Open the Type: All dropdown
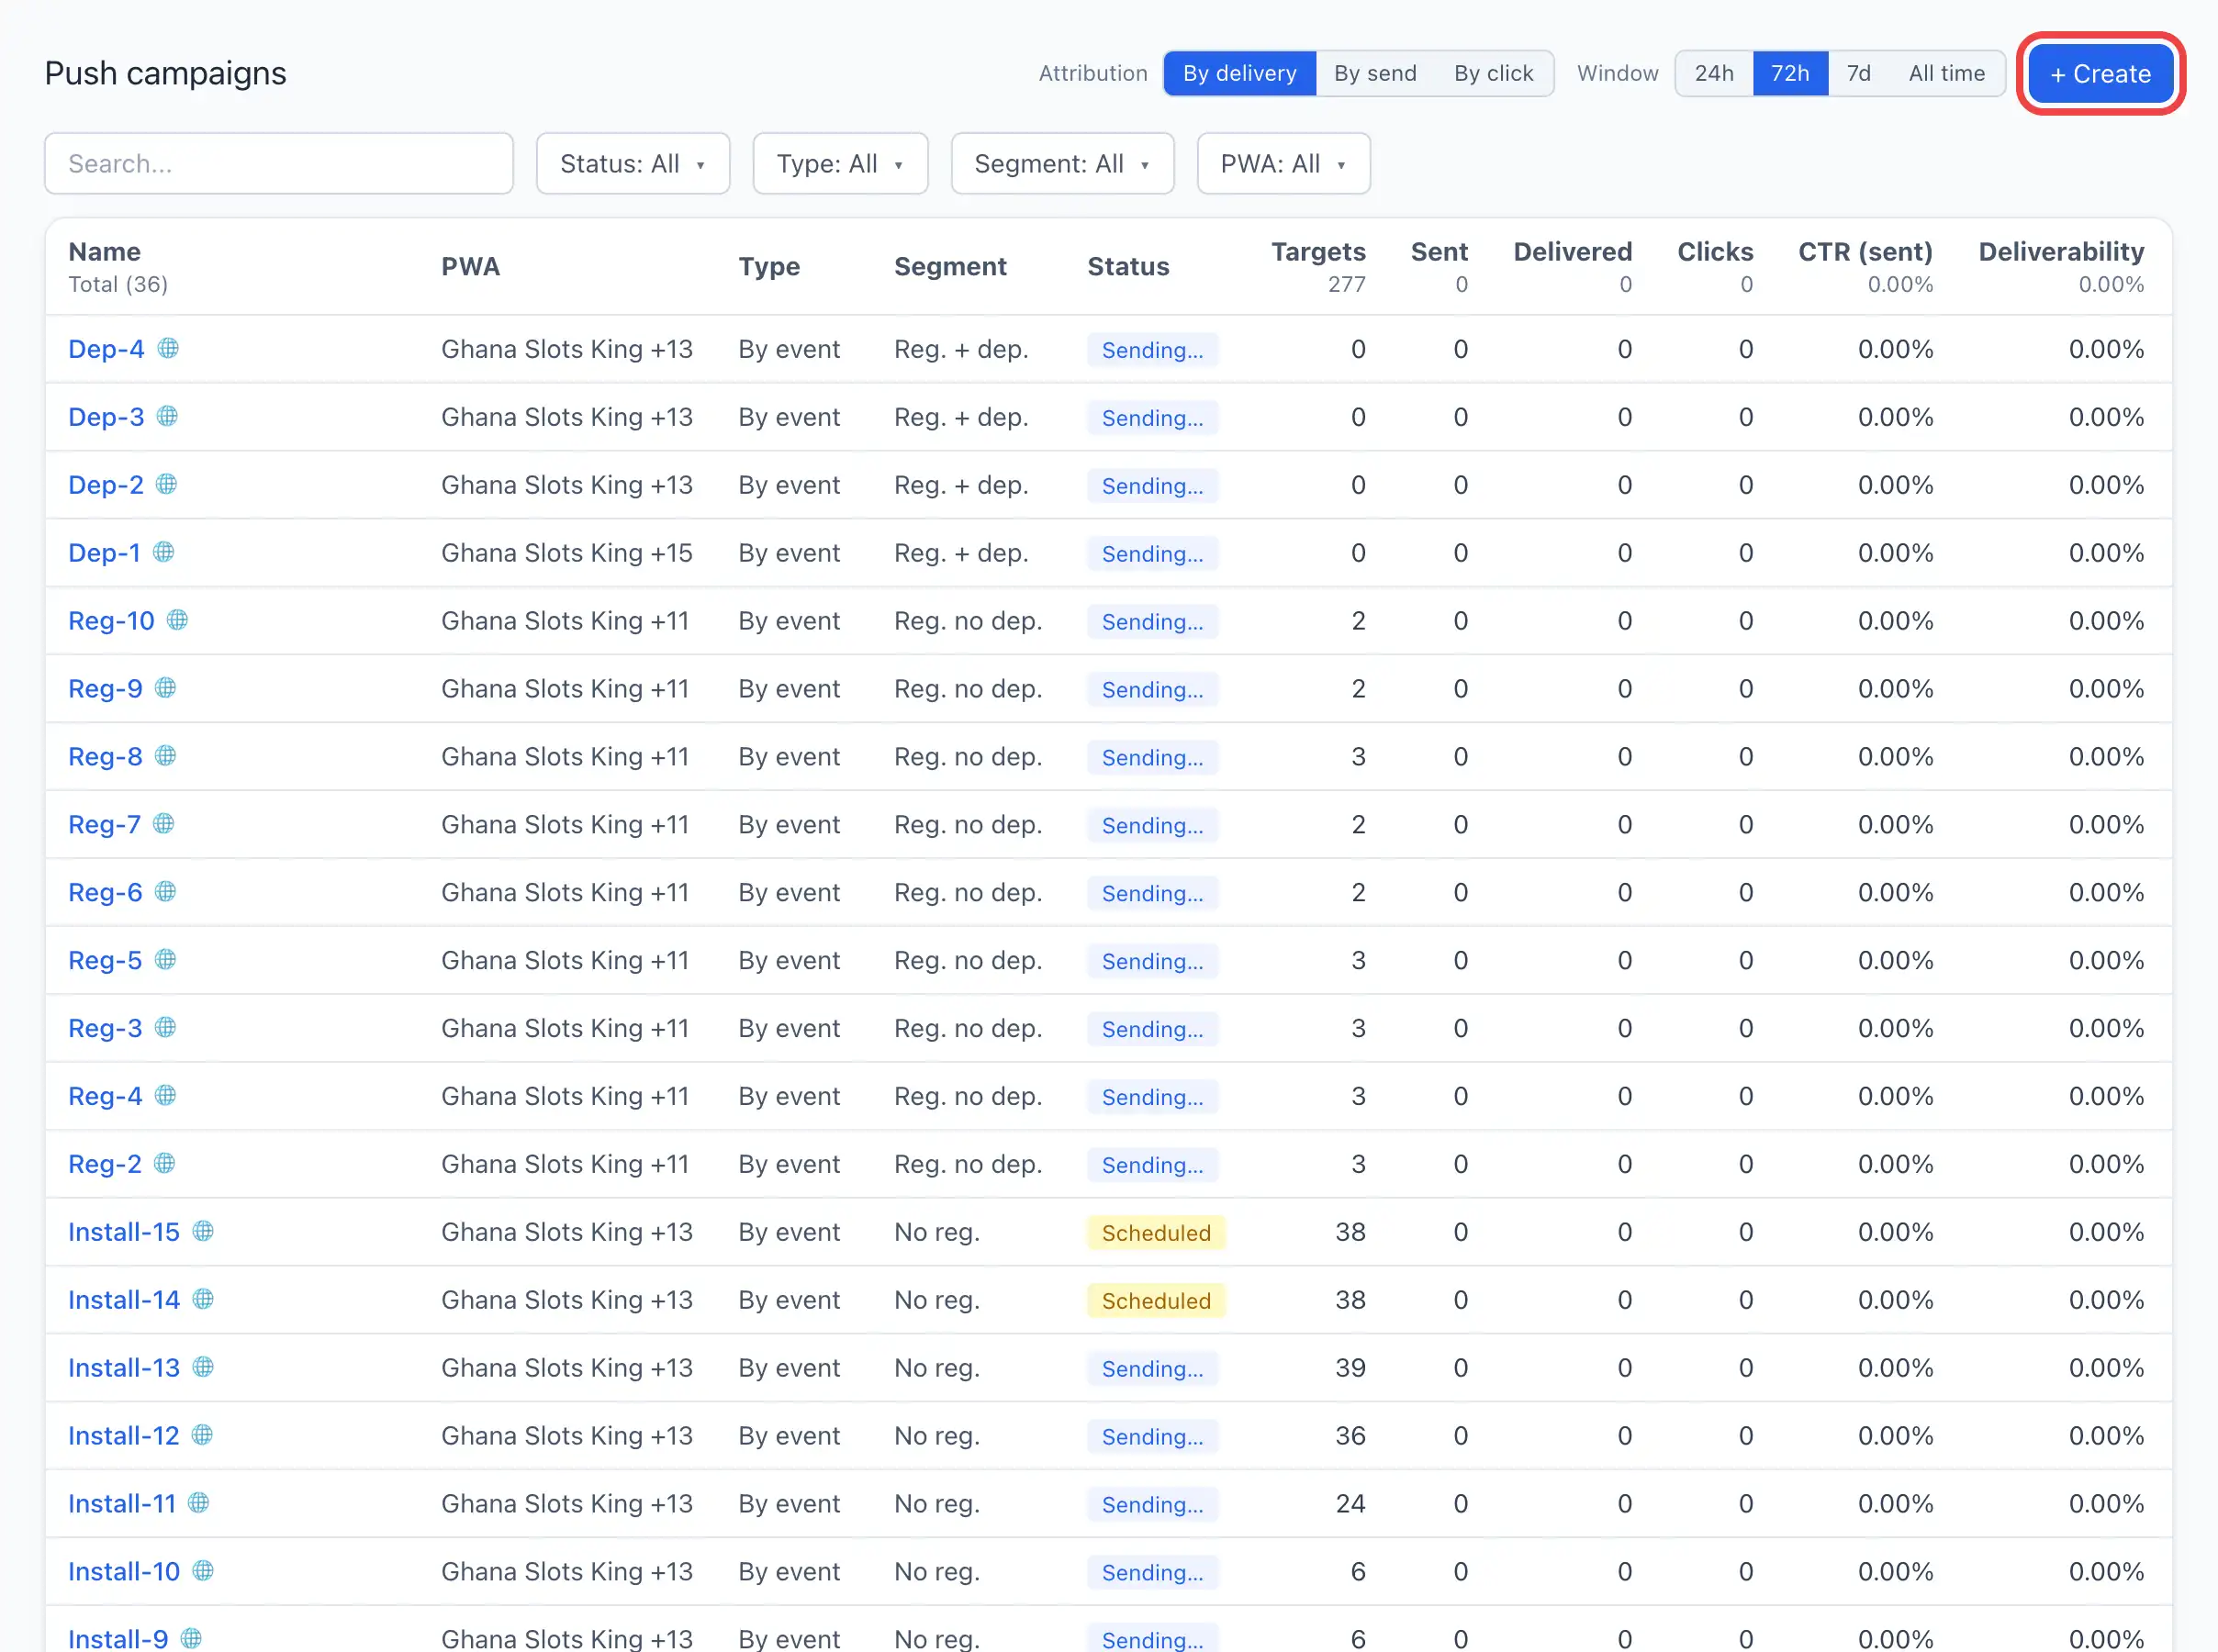Viewport: 2218px width, 1652px height. click(x=840, y=164)
